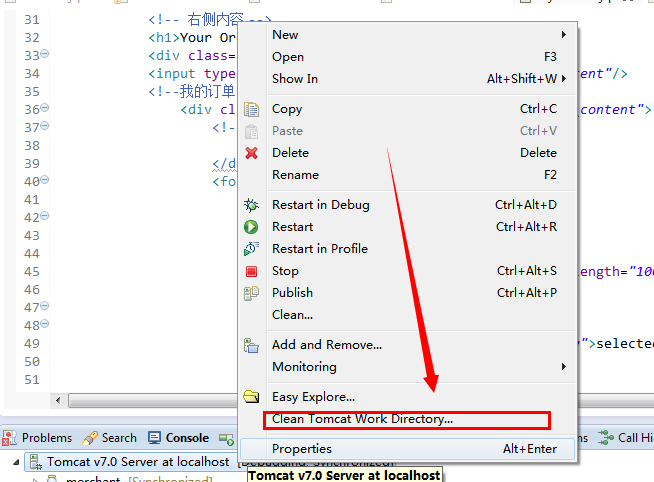Click the Restart in Debug bug icon
This screenshot has width=654, height=482.
[x=251, y=205]
